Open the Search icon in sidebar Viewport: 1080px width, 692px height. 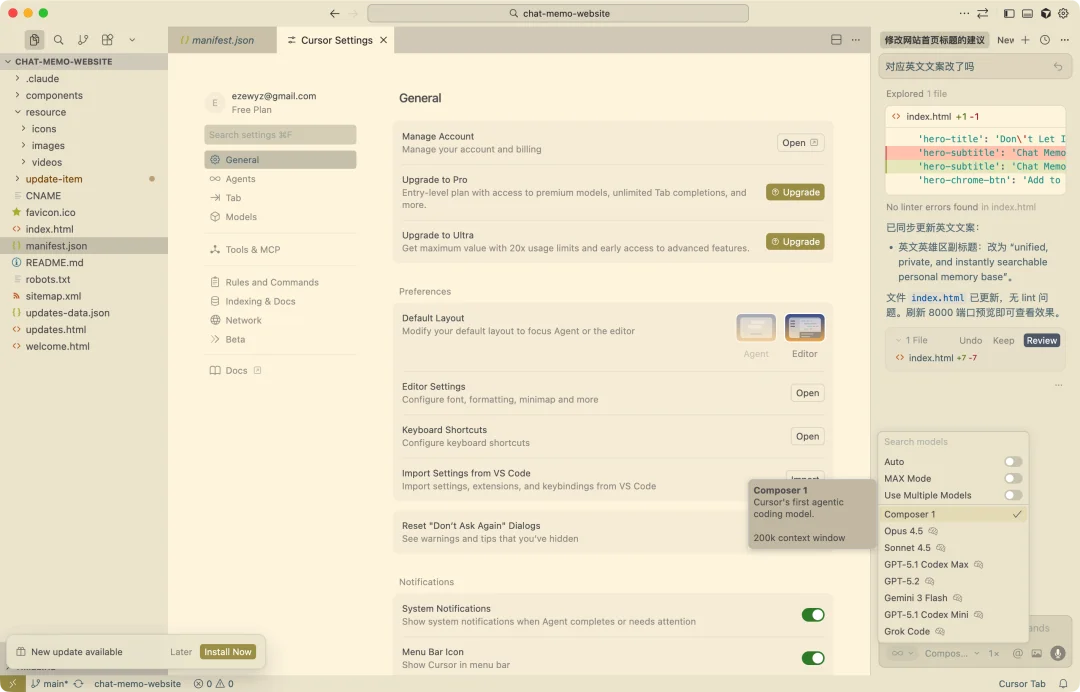[x=59, y=40]
